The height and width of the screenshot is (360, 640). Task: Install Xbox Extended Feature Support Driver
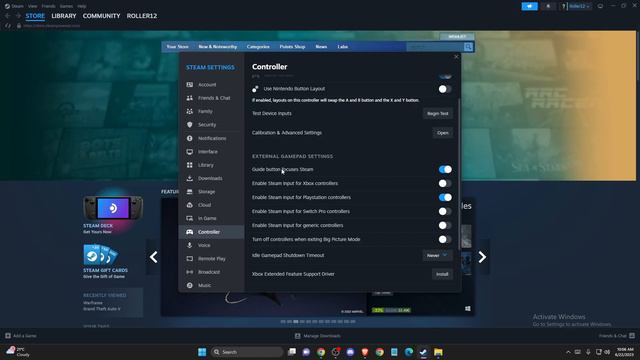coord(442,274)
